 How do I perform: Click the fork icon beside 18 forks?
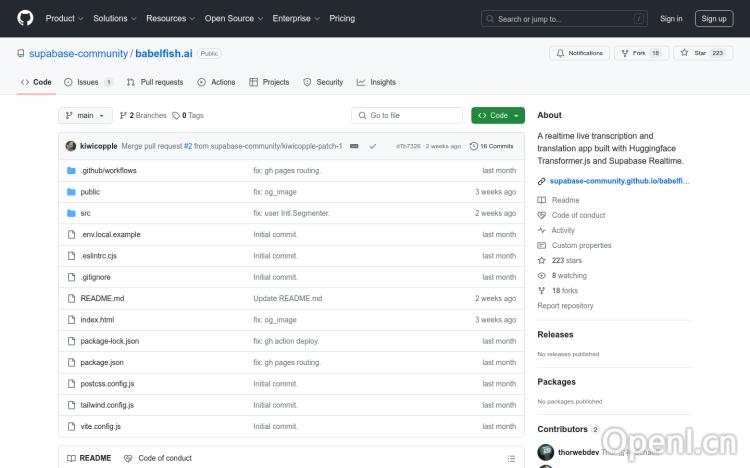click(541, 290)
